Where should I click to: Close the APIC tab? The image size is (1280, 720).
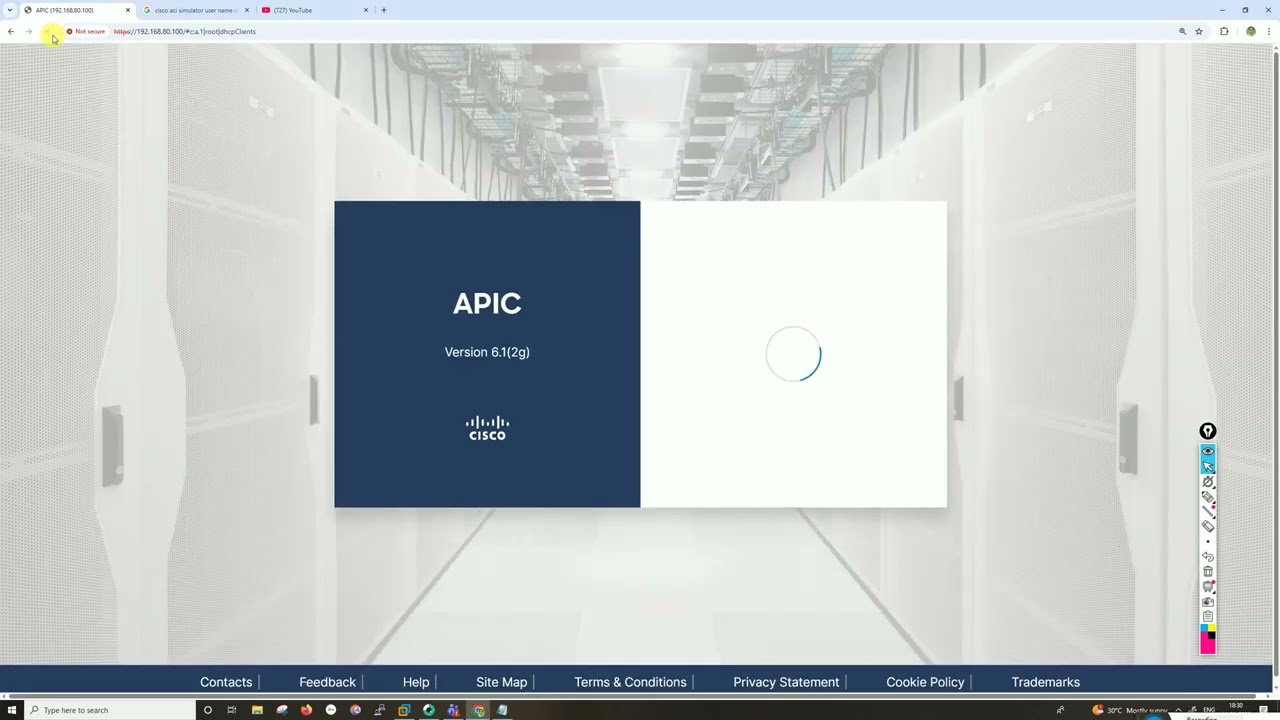[128, 10]
